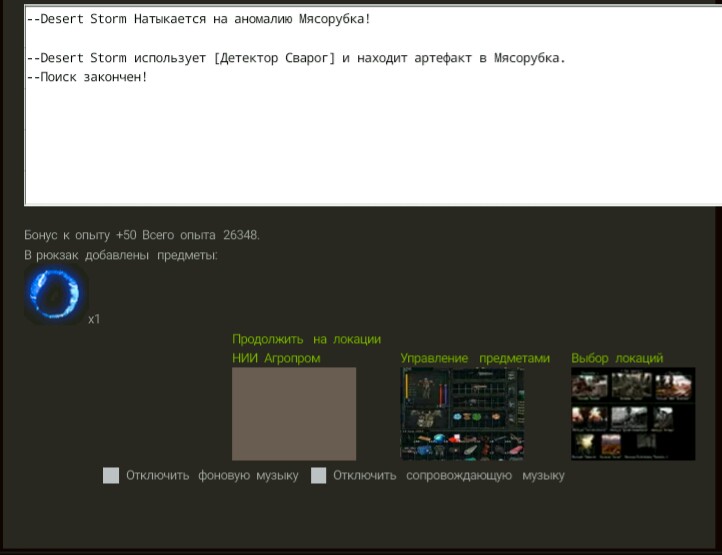Click the 'НИИ Агропром' link text
722x555 pixels.
[276, 358]
